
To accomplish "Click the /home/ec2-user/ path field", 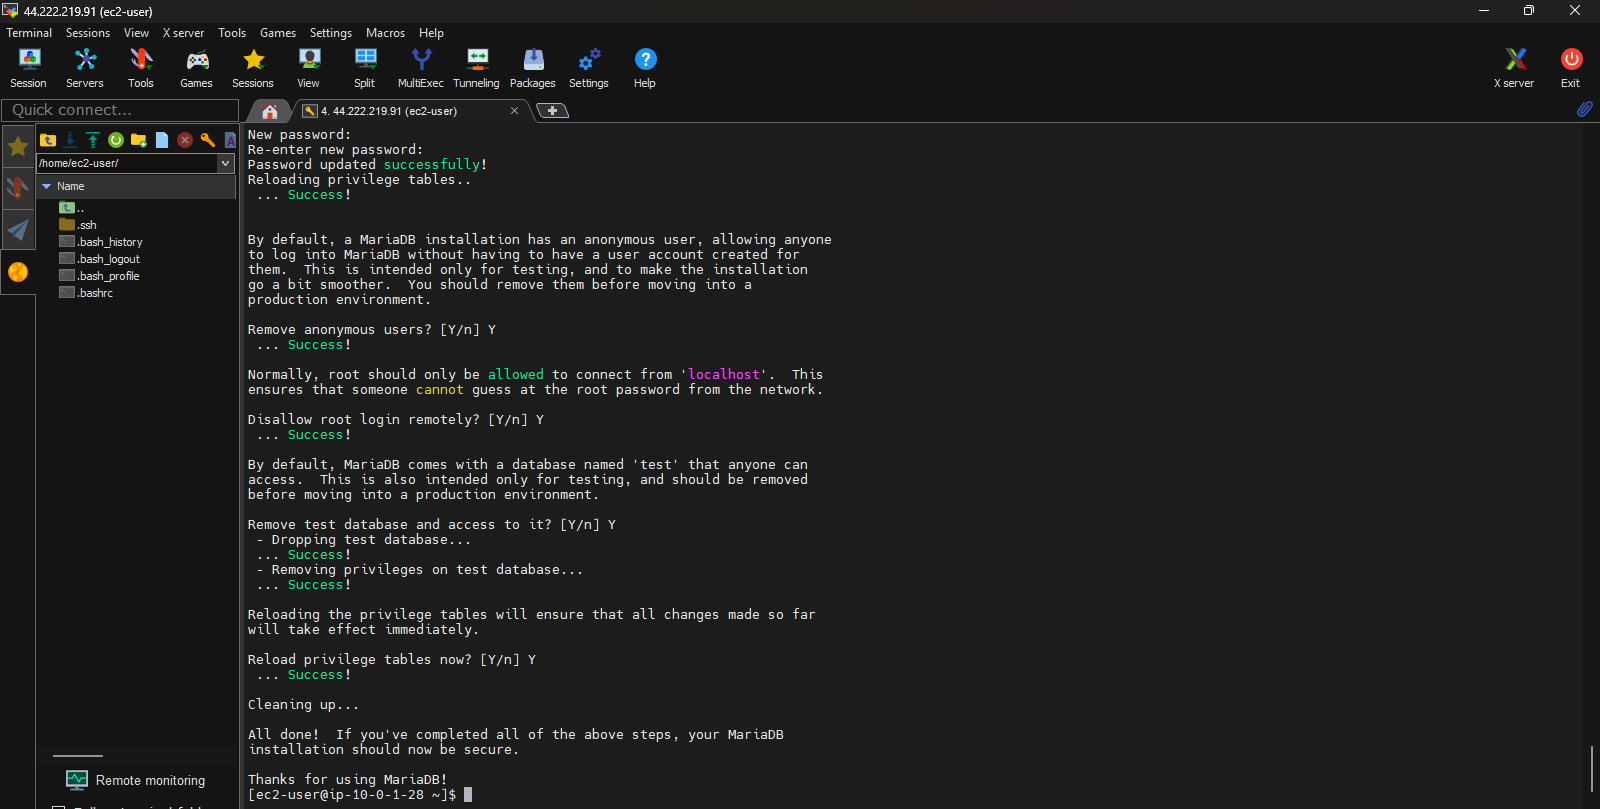I will 127,163.
